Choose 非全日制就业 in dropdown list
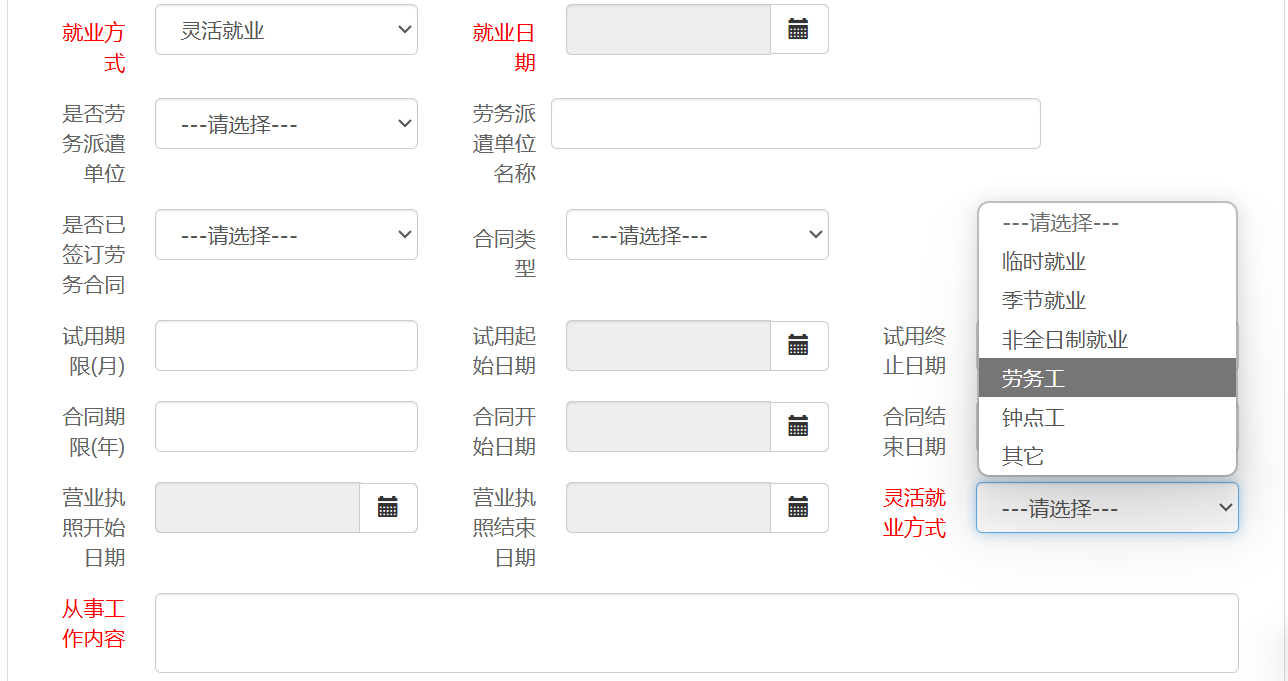1288x681 pixels. tap(1064, 340)
